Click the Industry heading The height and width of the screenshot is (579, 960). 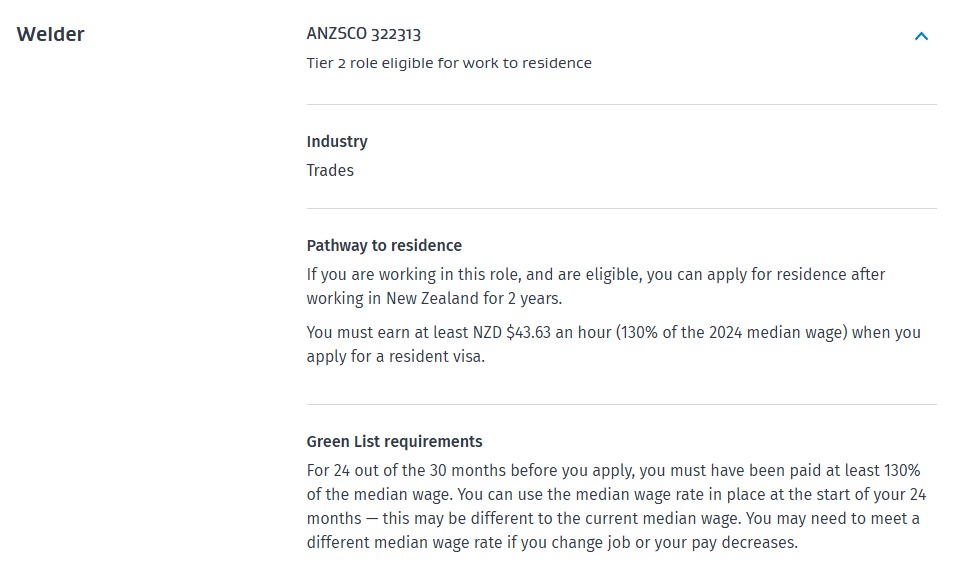(x=337, y=141)
